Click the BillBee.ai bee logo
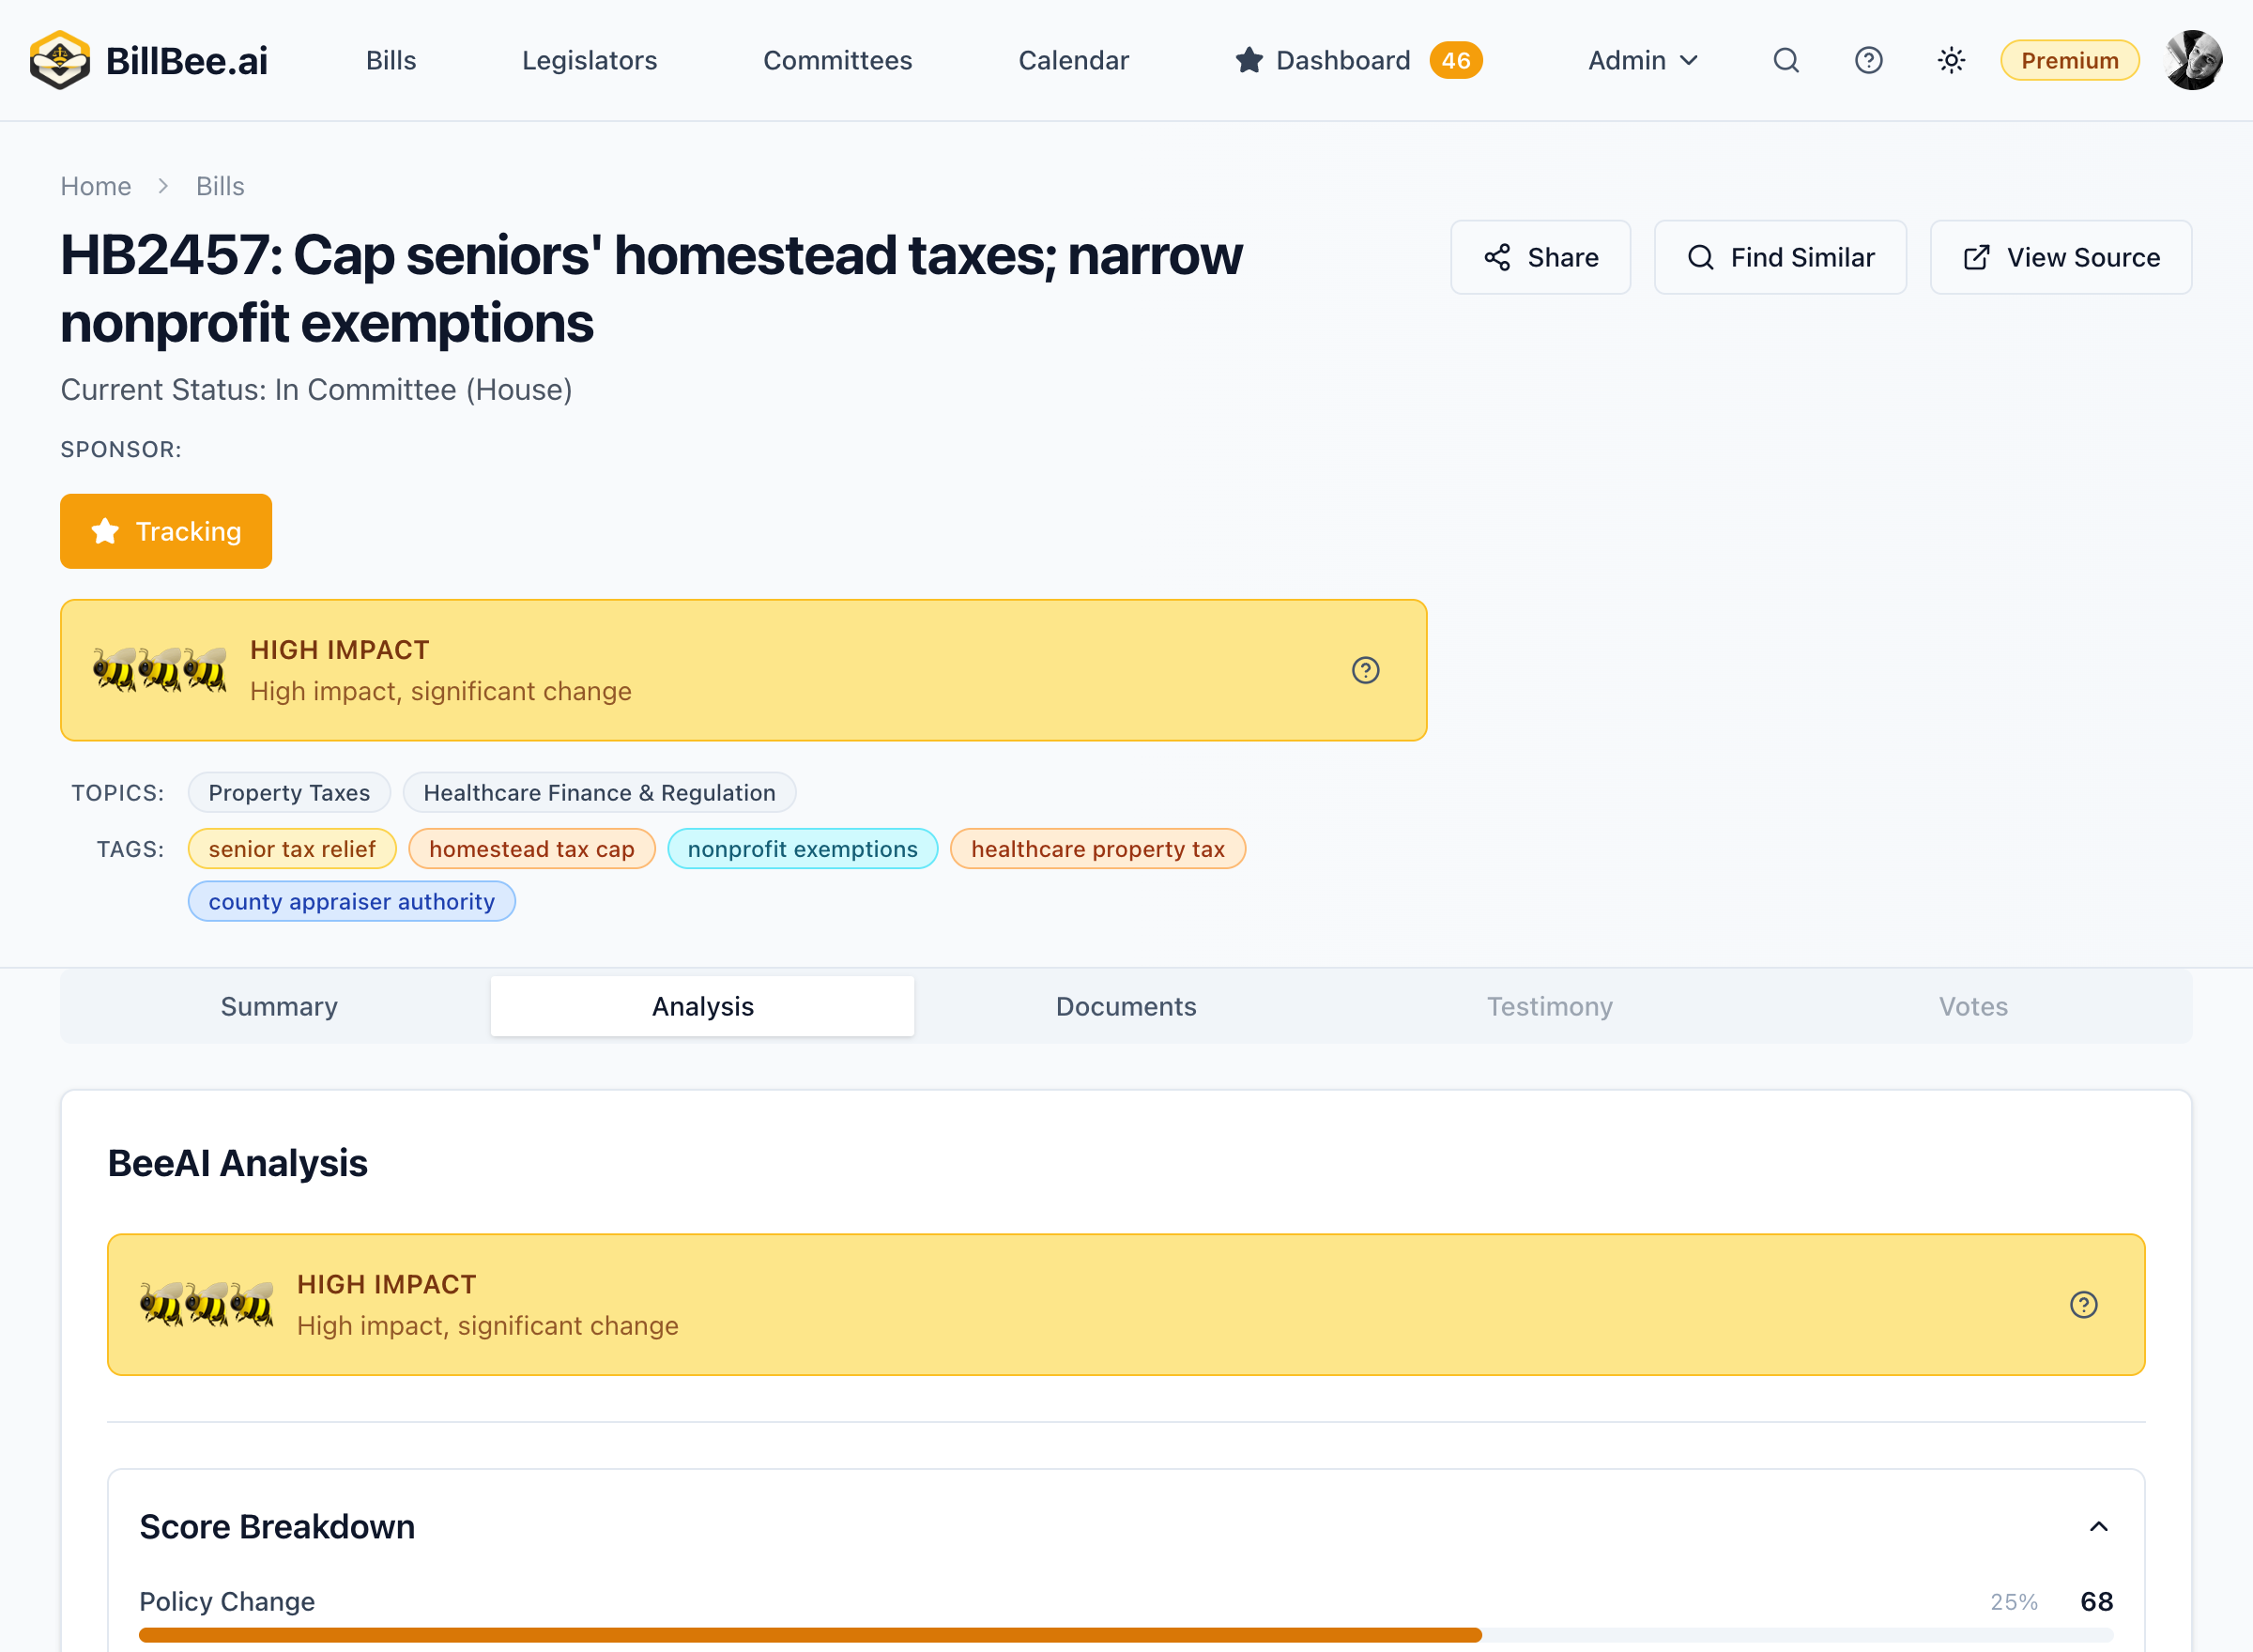 click(x=60, y=60)
